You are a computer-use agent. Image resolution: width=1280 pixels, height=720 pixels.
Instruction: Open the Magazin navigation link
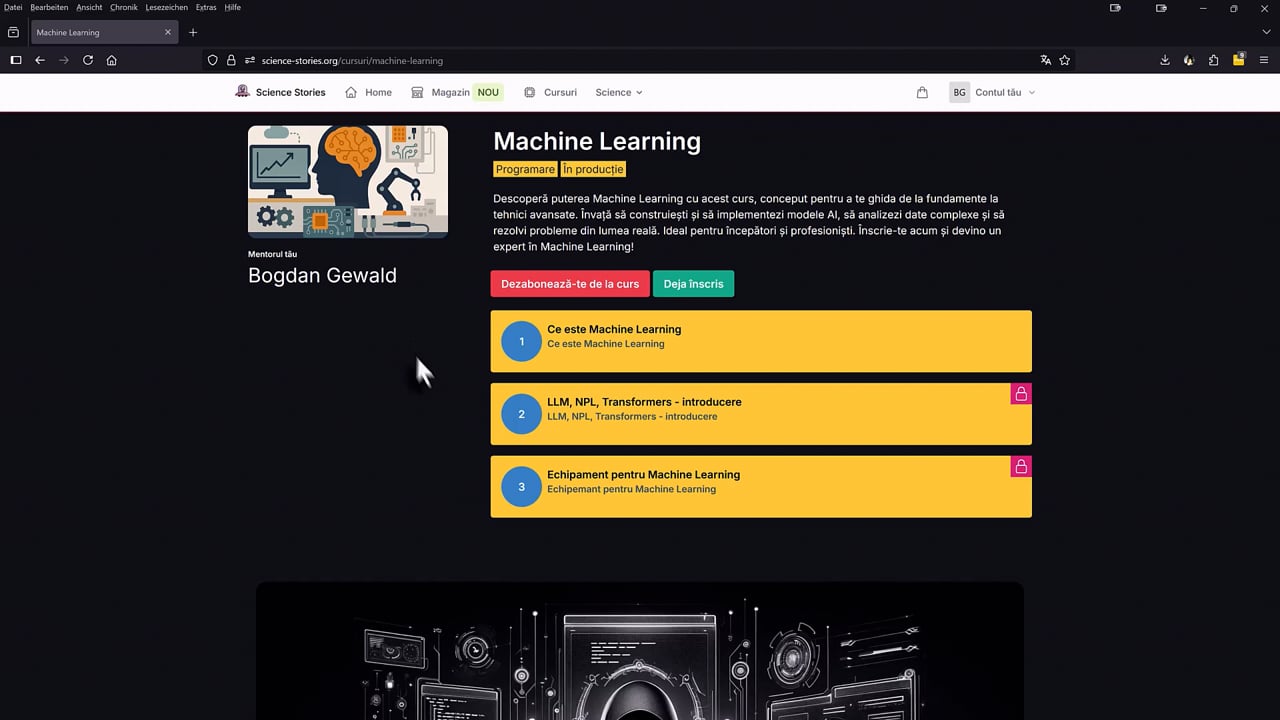click(456, 92)
